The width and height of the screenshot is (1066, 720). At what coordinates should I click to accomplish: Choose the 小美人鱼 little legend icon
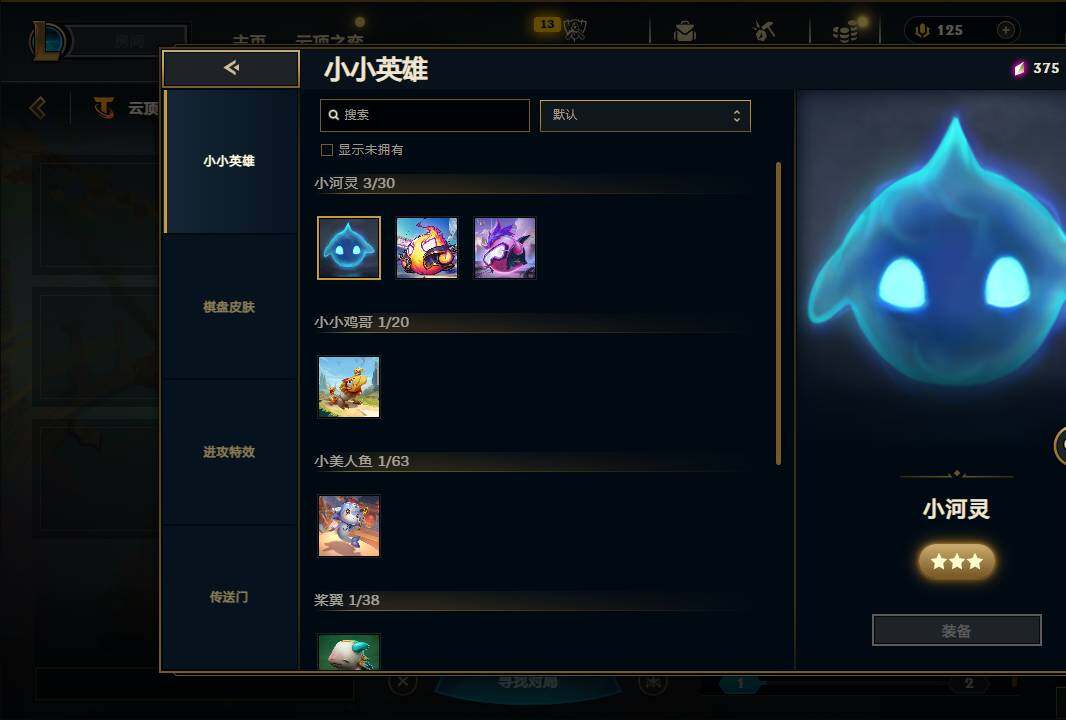pos(349,526)
